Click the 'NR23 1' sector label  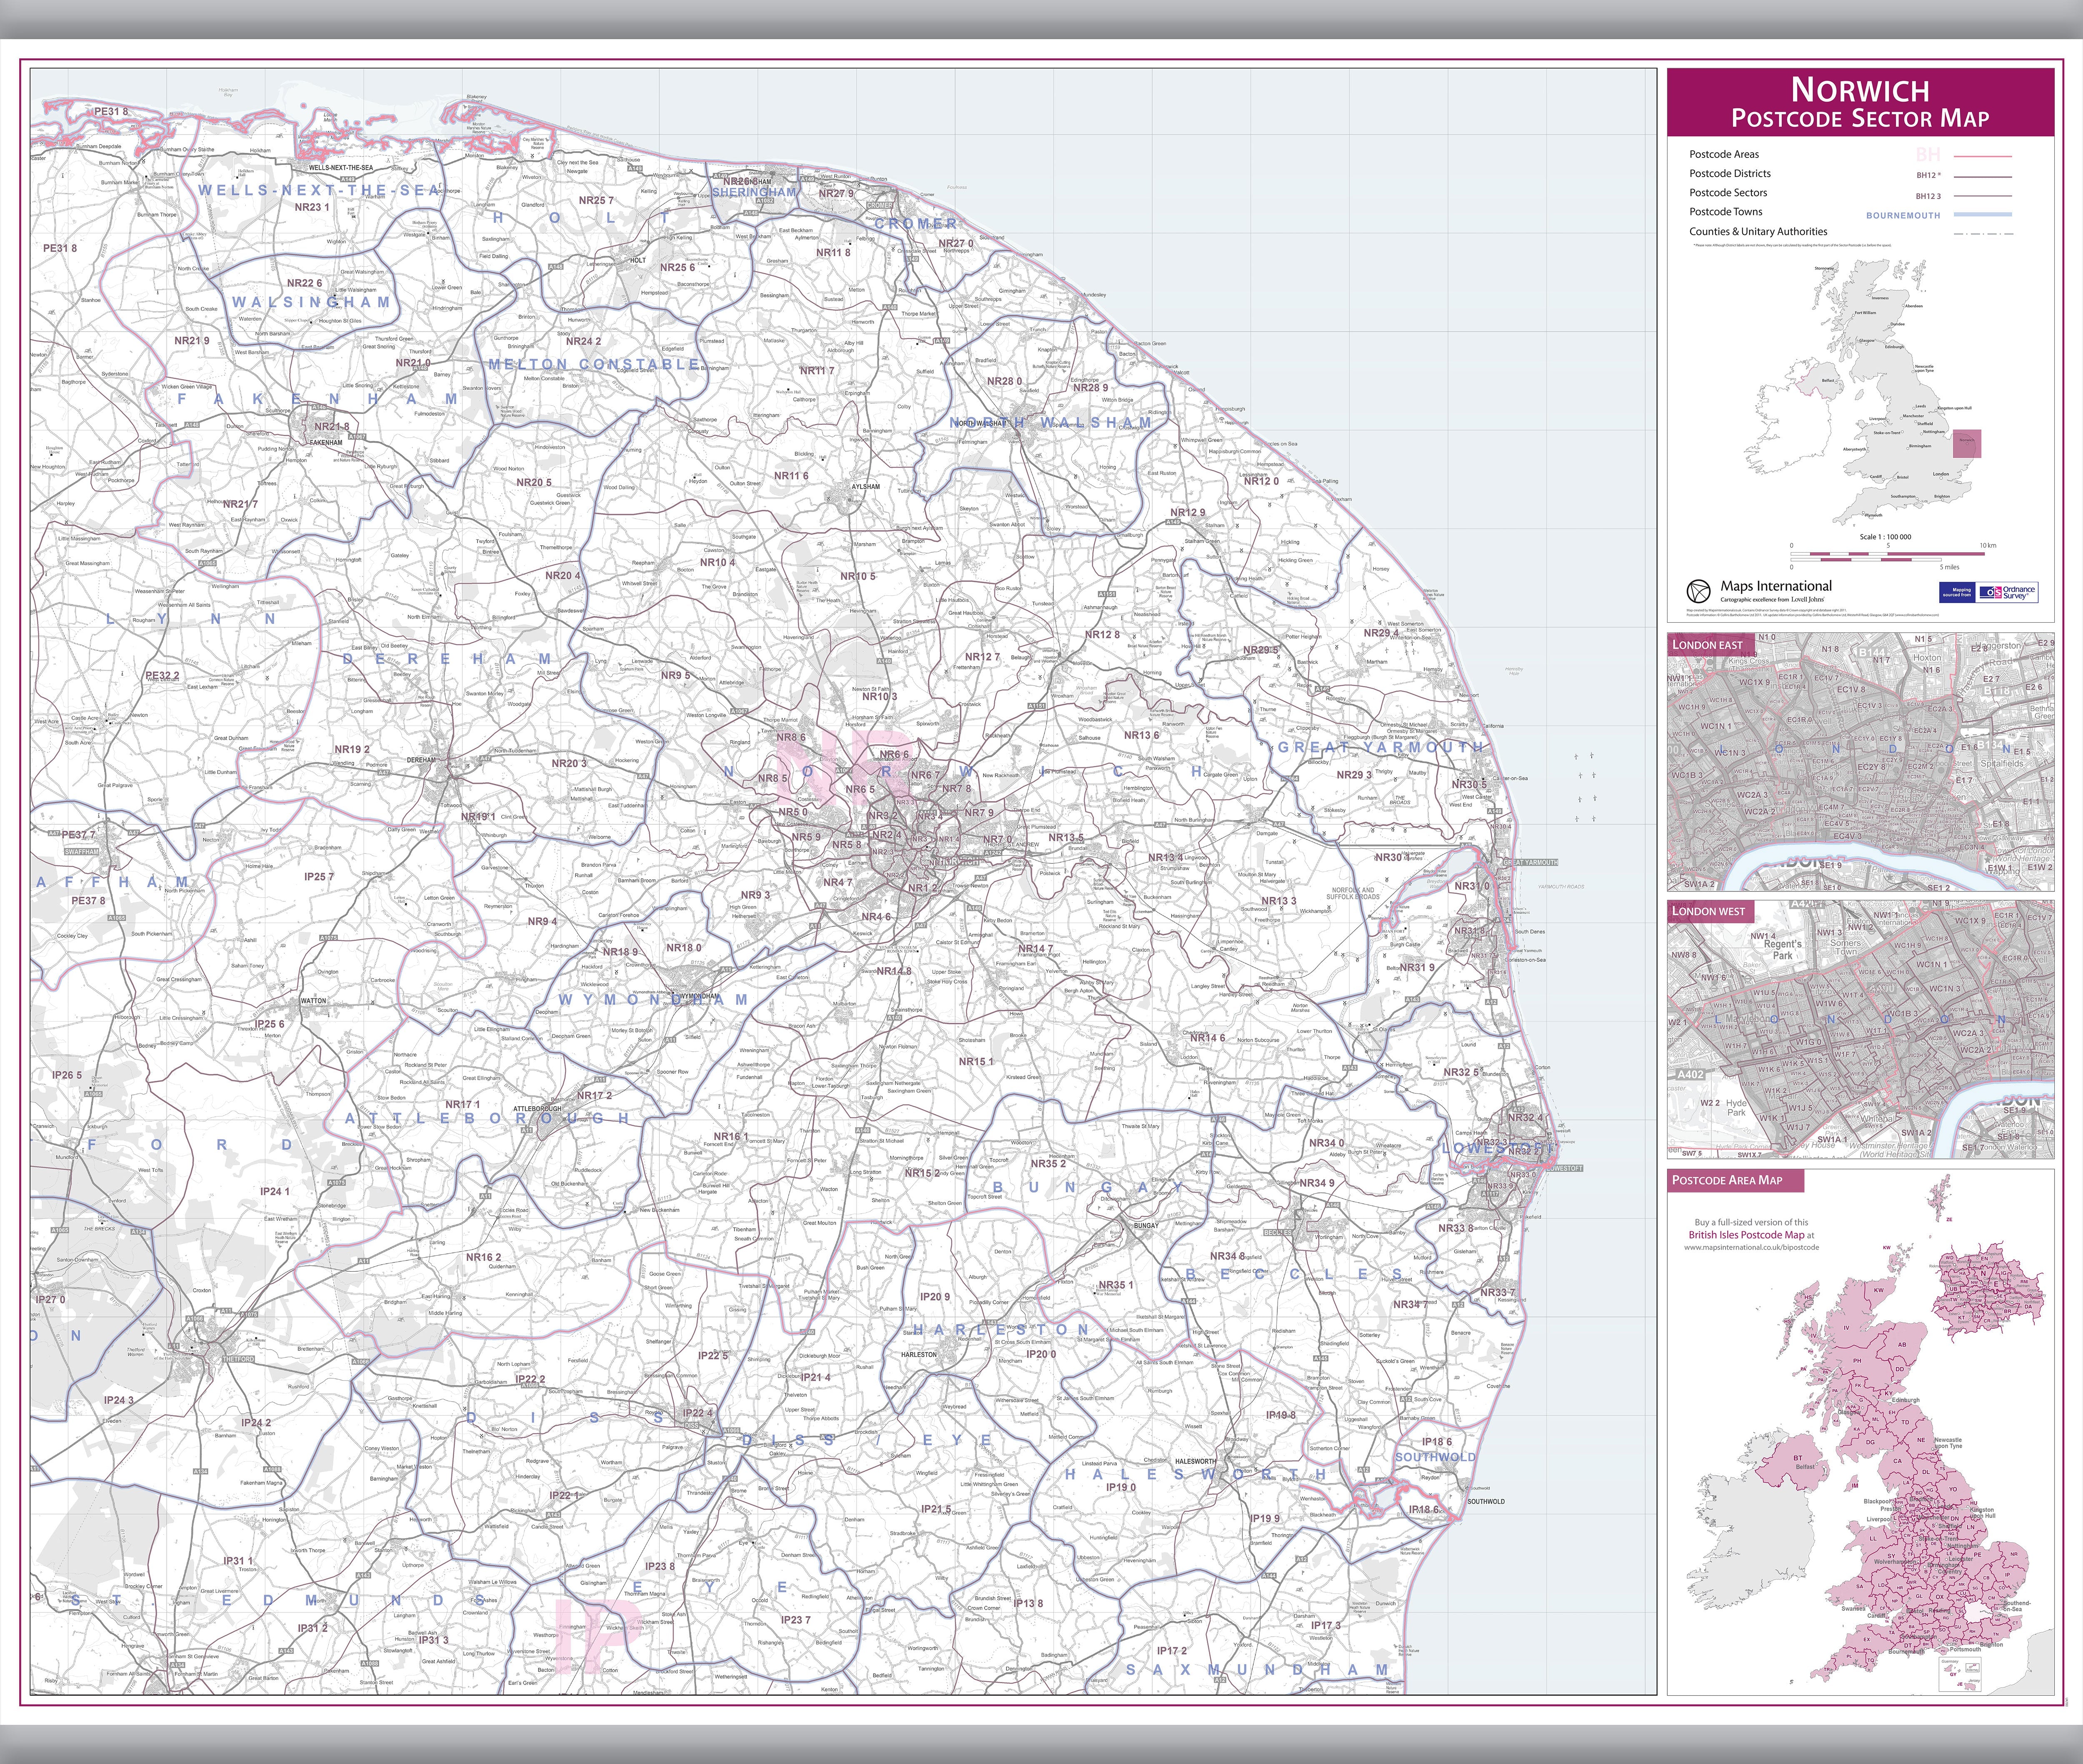[x=312, y=208]
